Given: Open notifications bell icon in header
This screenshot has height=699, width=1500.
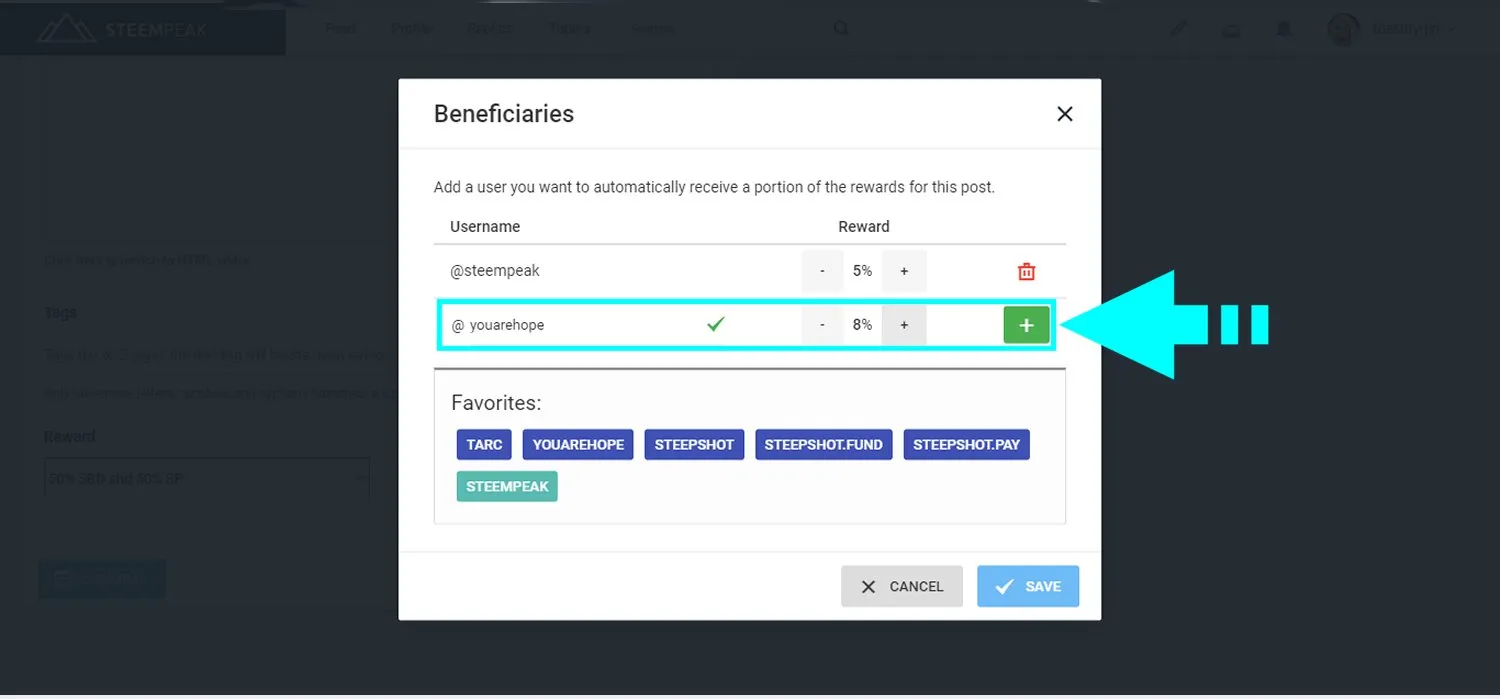Looking at the screenshot, I should click(1284, 30).
